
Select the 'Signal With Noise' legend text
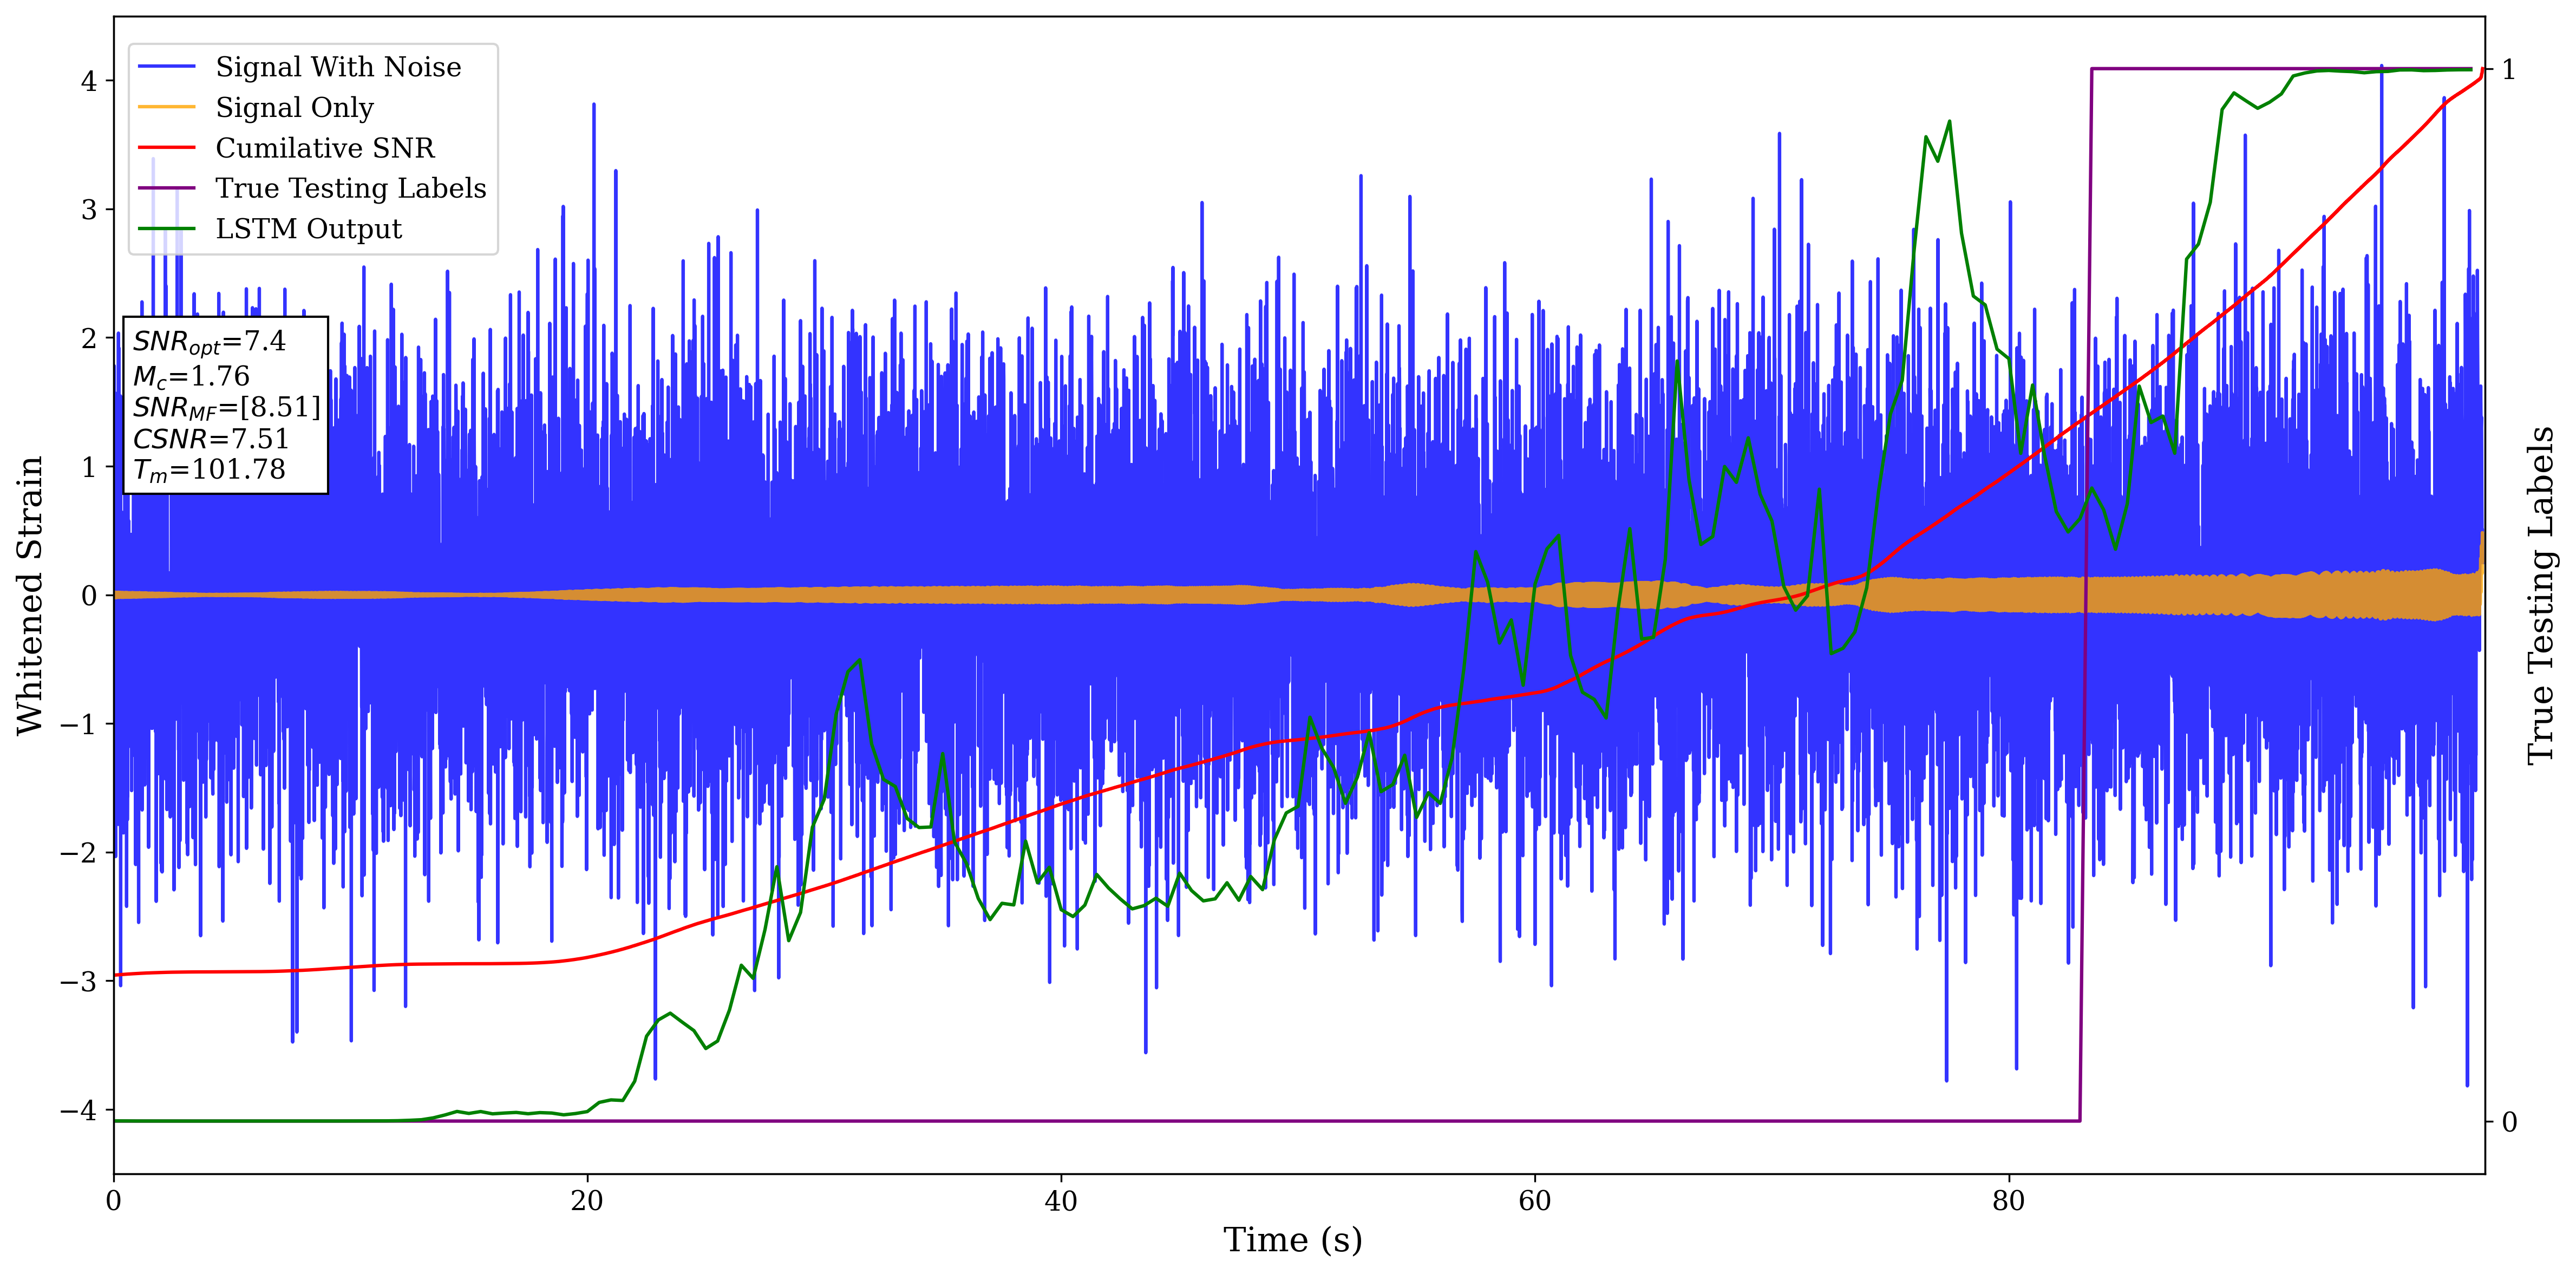338,67
